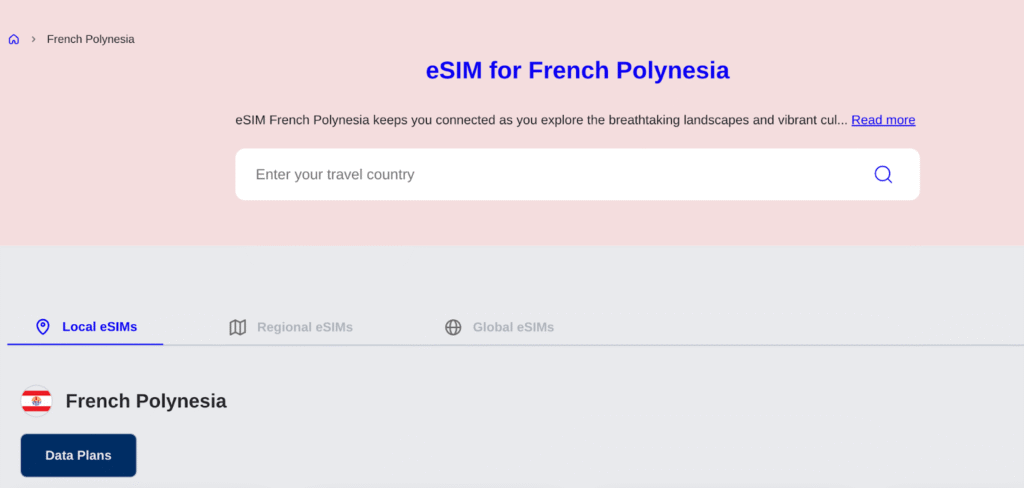Open the Data Plans button

tap(78, 455)
